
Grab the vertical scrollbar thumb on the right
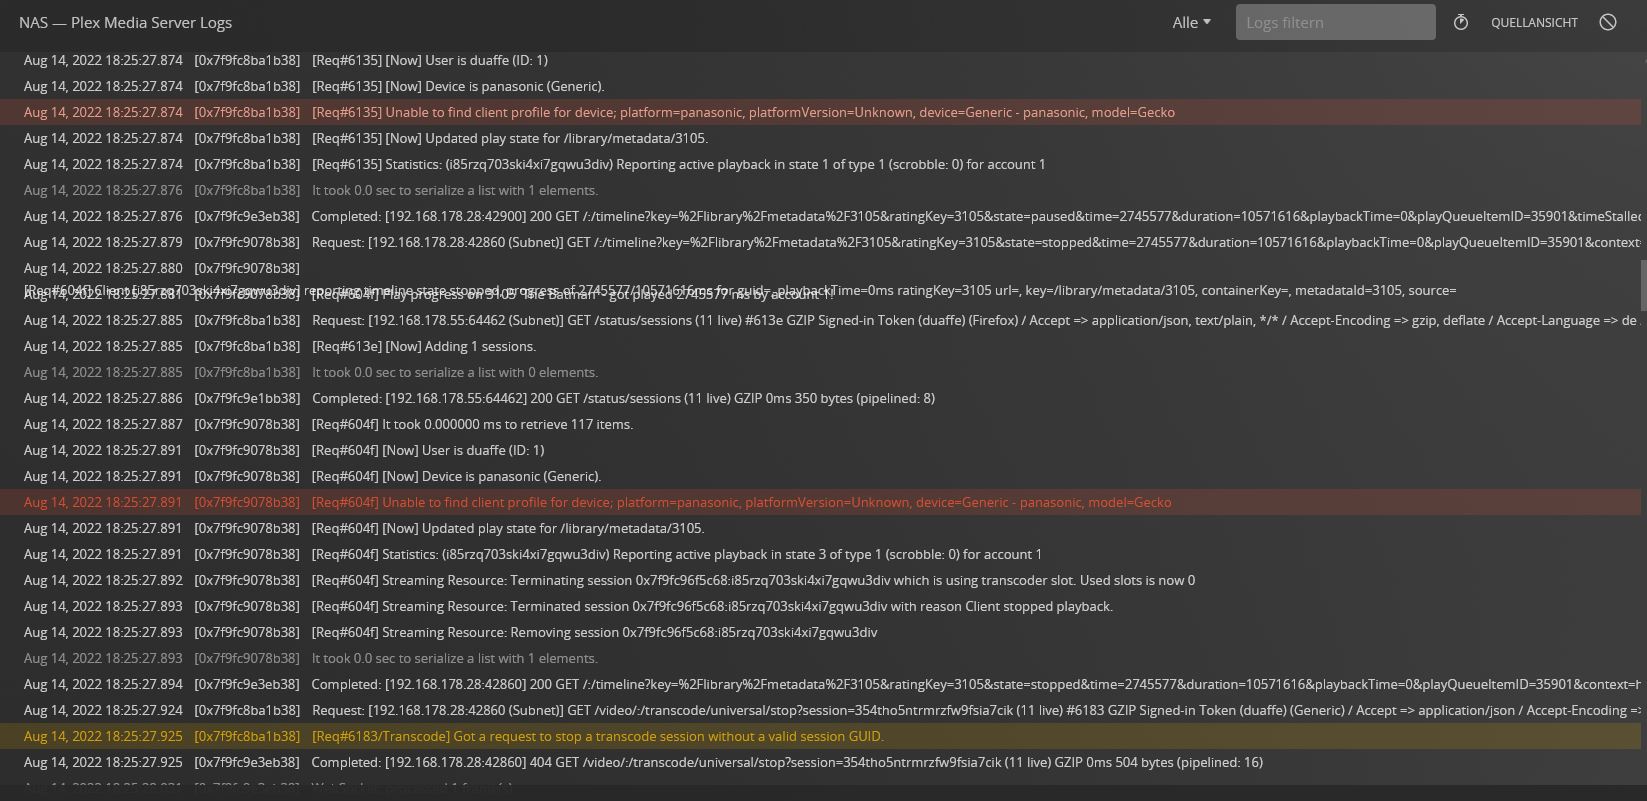coord(1643,285)
